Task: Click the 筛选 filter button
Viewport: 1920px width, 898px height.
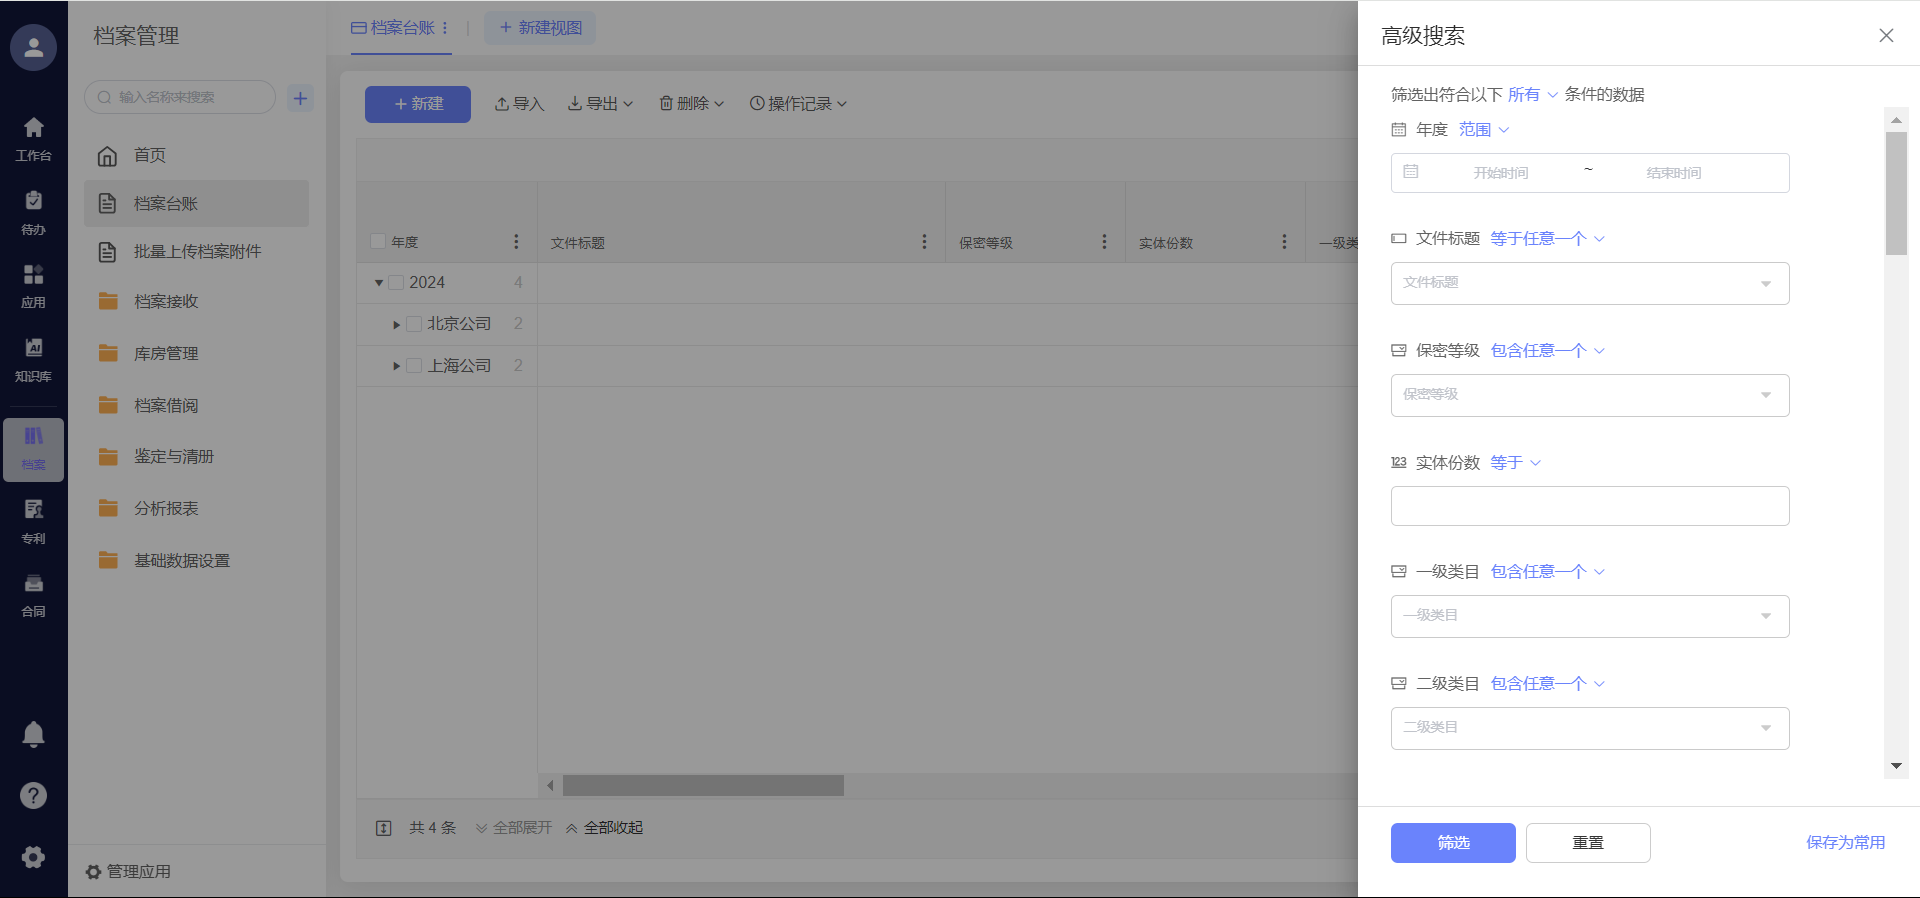Action: tap(1452, 843)
